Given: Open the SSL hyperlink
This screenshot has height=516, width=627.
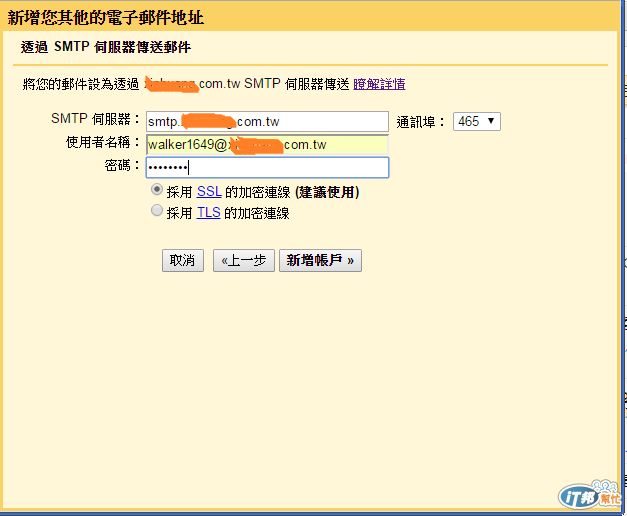Looking at the screenshot, I should (x=209, y=192).
